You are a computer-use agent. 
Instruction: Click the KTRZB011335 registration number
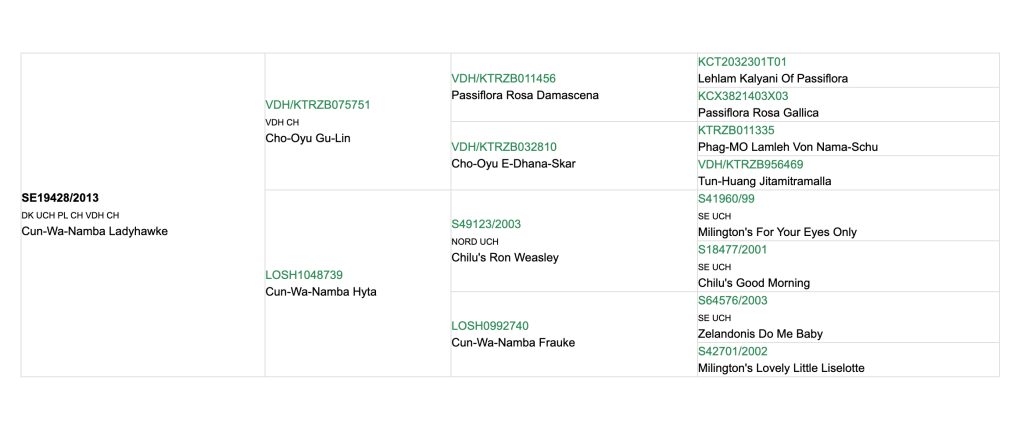(736, 130)
